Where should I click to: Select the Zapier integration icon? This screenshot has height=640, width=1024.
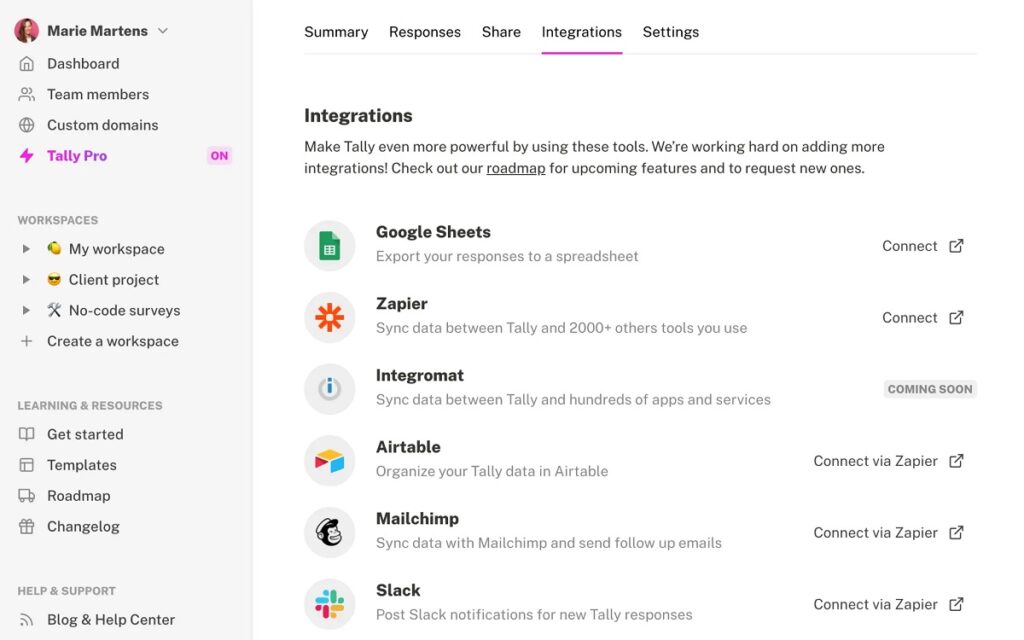[329, 316]
